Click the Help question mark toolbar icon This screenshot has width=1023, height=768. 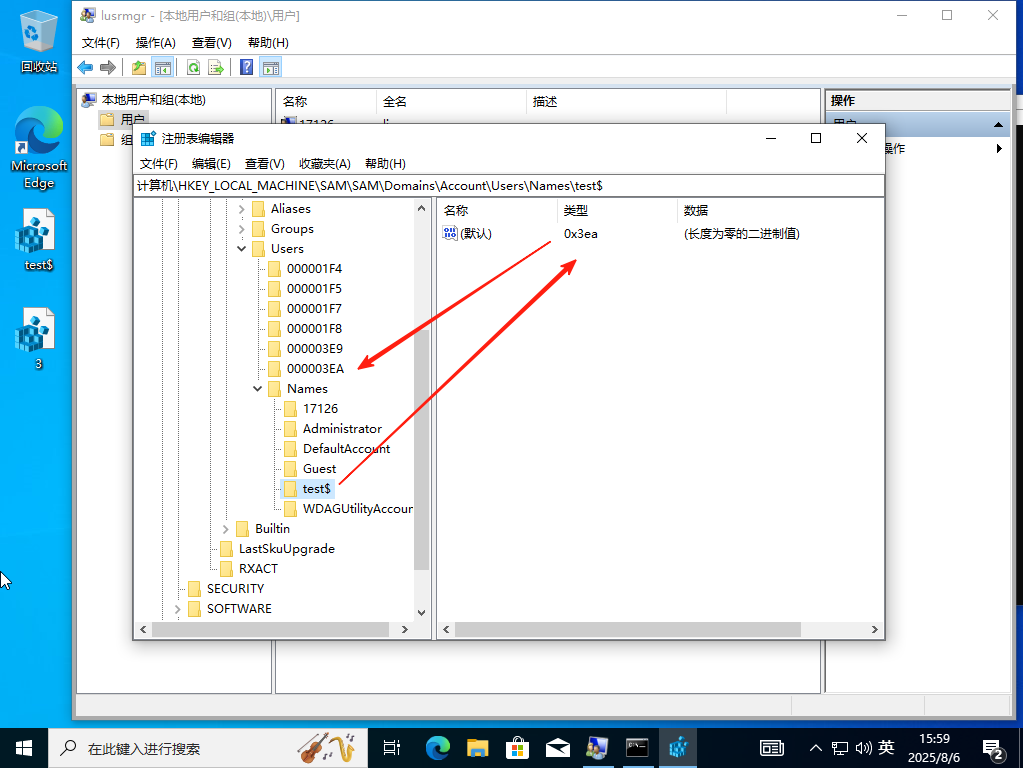click(247, 67)
